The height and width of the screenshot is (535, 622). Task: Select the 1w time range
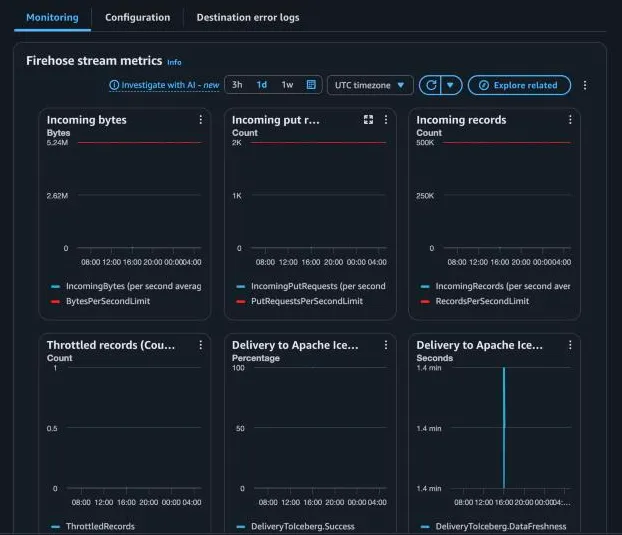[x=287, y=84]
